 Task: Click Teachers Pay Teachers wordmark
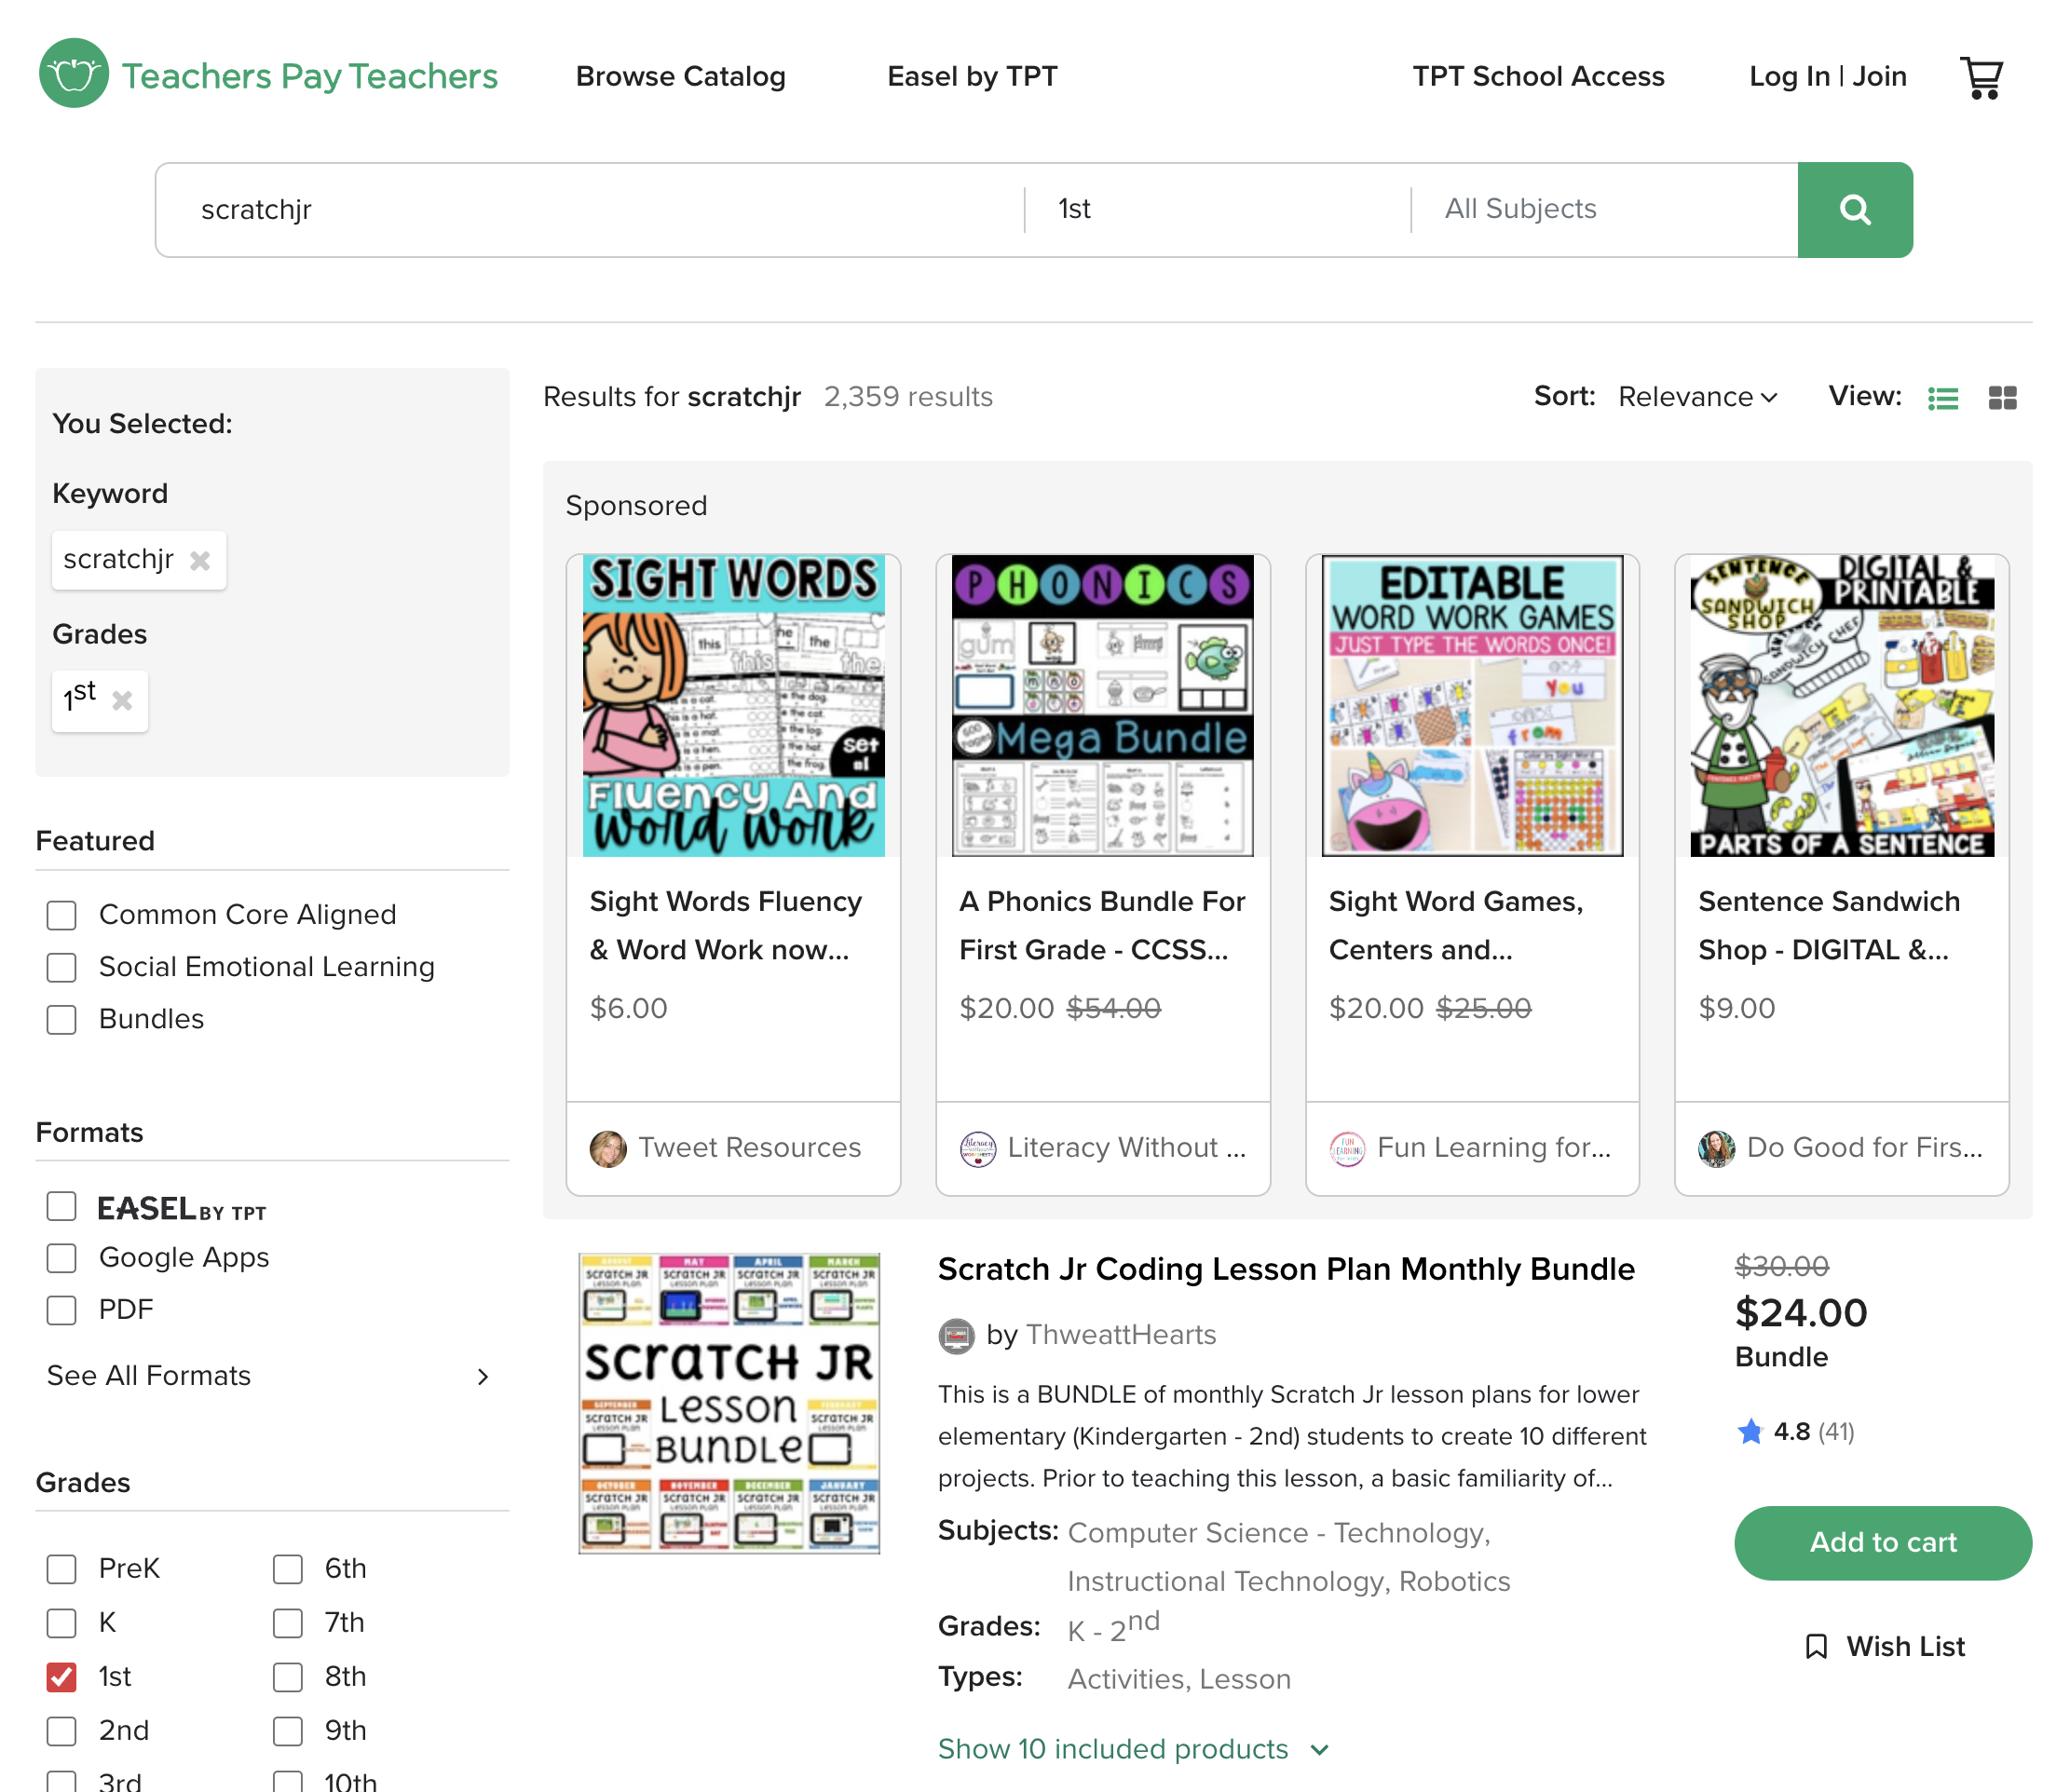coord(310,76)
